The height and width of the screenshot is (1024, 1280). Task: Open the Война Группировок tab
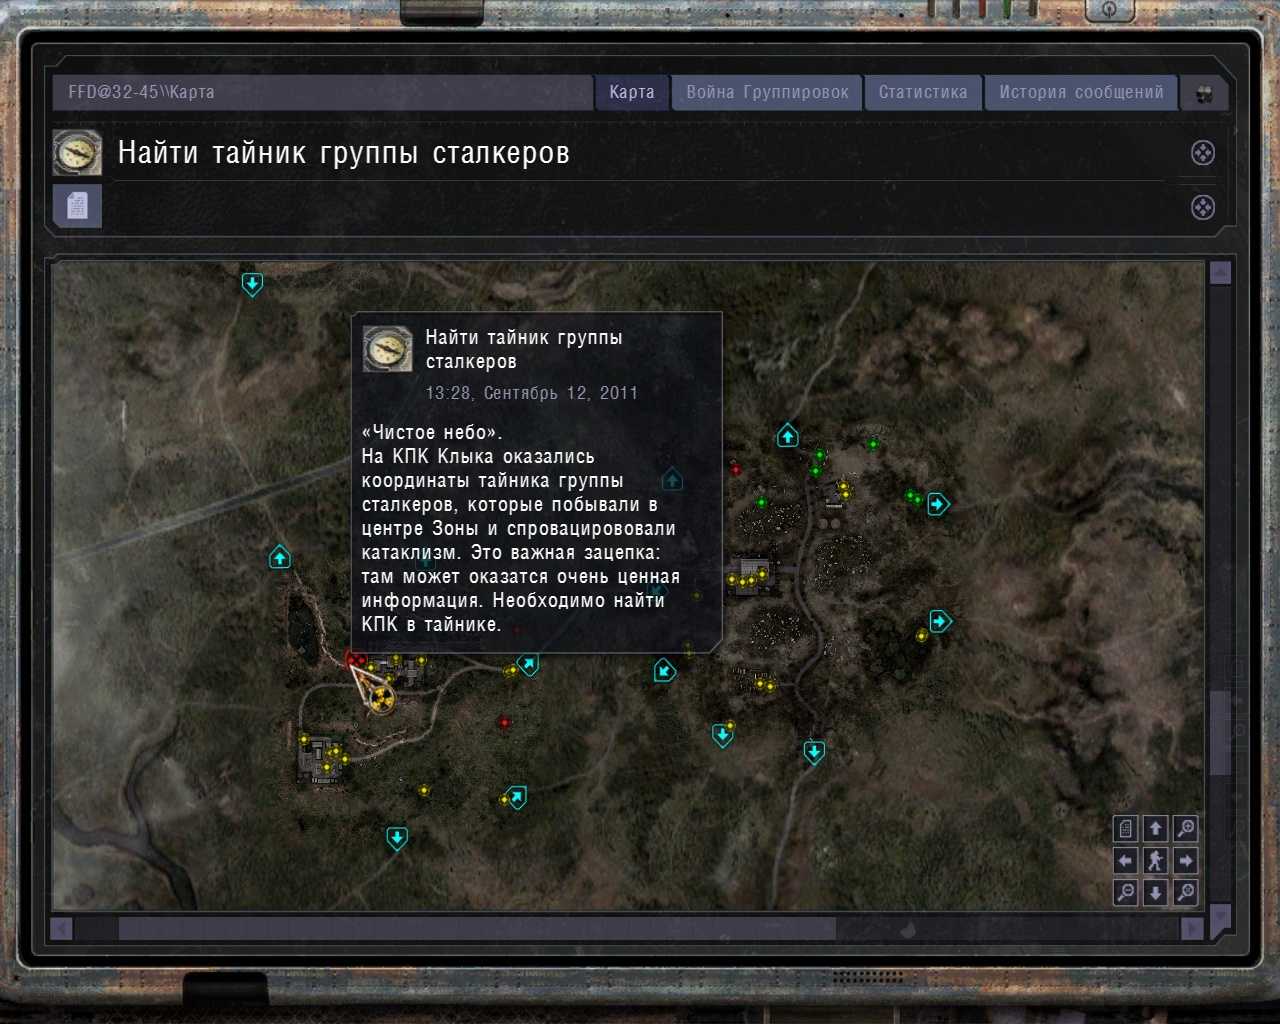pos(767,92)
